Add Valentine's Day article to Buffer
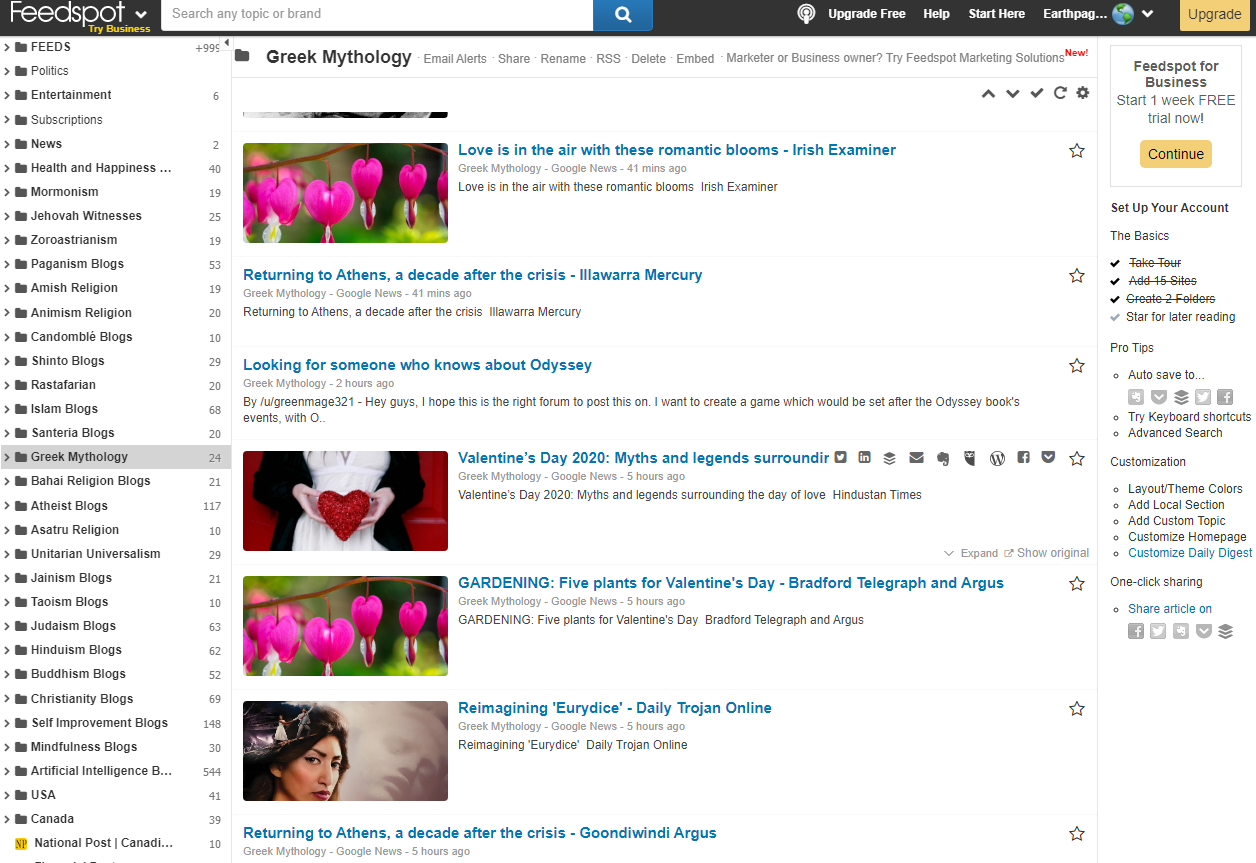Viewport: 1256px width, 863px height. point(890,458)
